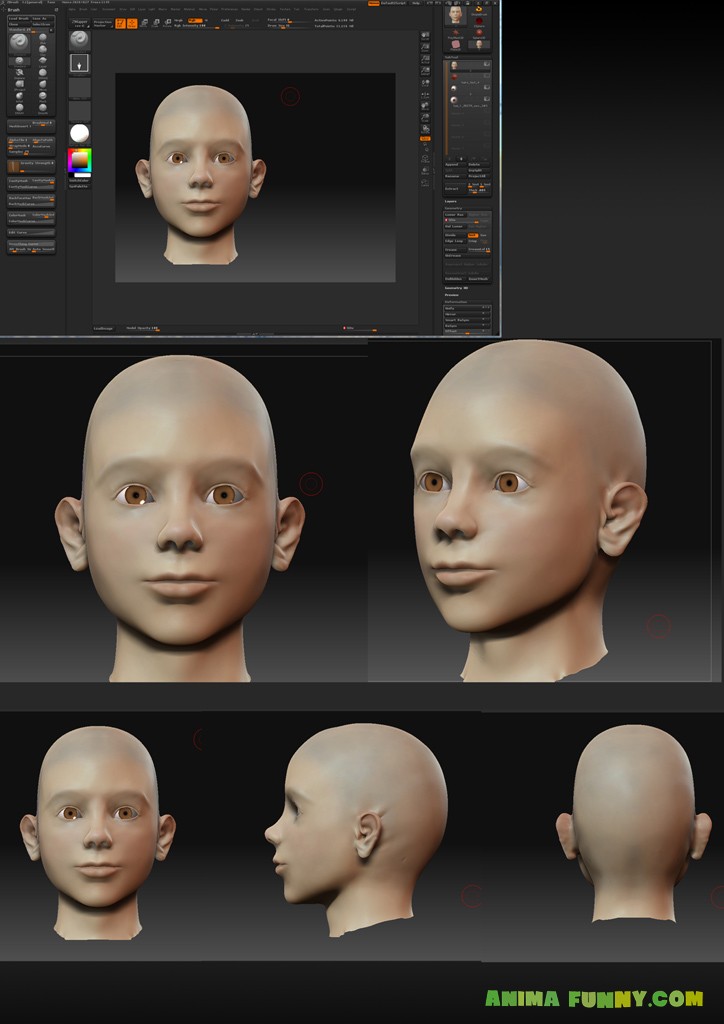Image resolution: width=724 pixels, height=1024 pixels.
Task: Collapse the SubTool section header
Action: 451,57
